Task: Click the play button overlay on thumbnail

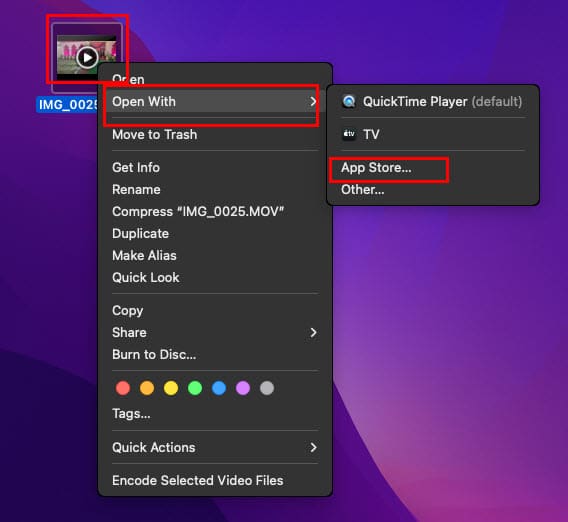Action: coord(87,58)
